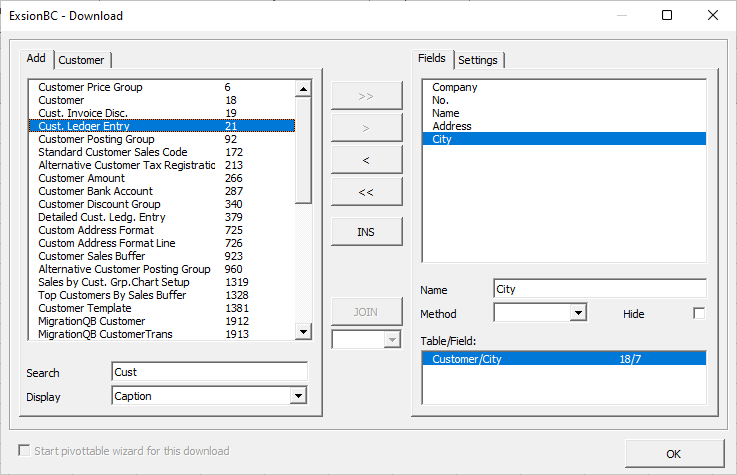The width and height of the screenshot is (737, 475).
Task: Click the remove-all << button
Action: pos(367,192)
